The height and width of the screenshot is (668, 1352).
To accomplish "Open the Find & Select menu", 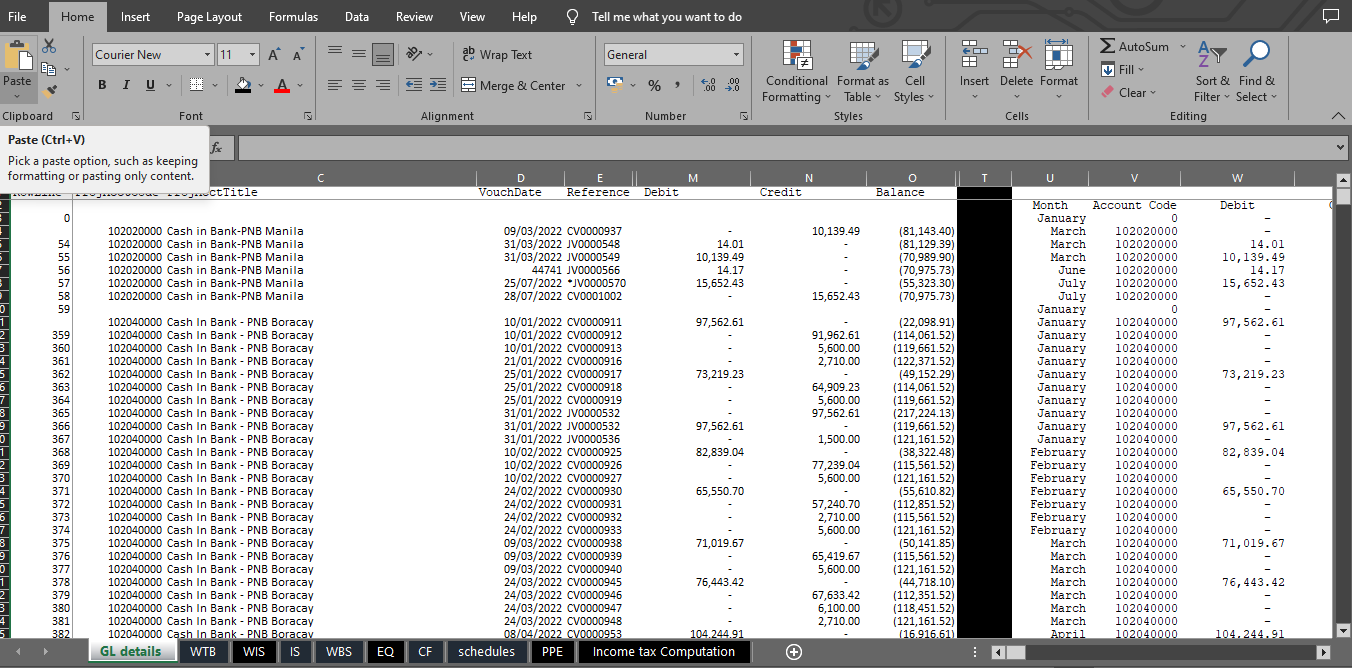I will pyautogui.click(x=1257, y=71).
